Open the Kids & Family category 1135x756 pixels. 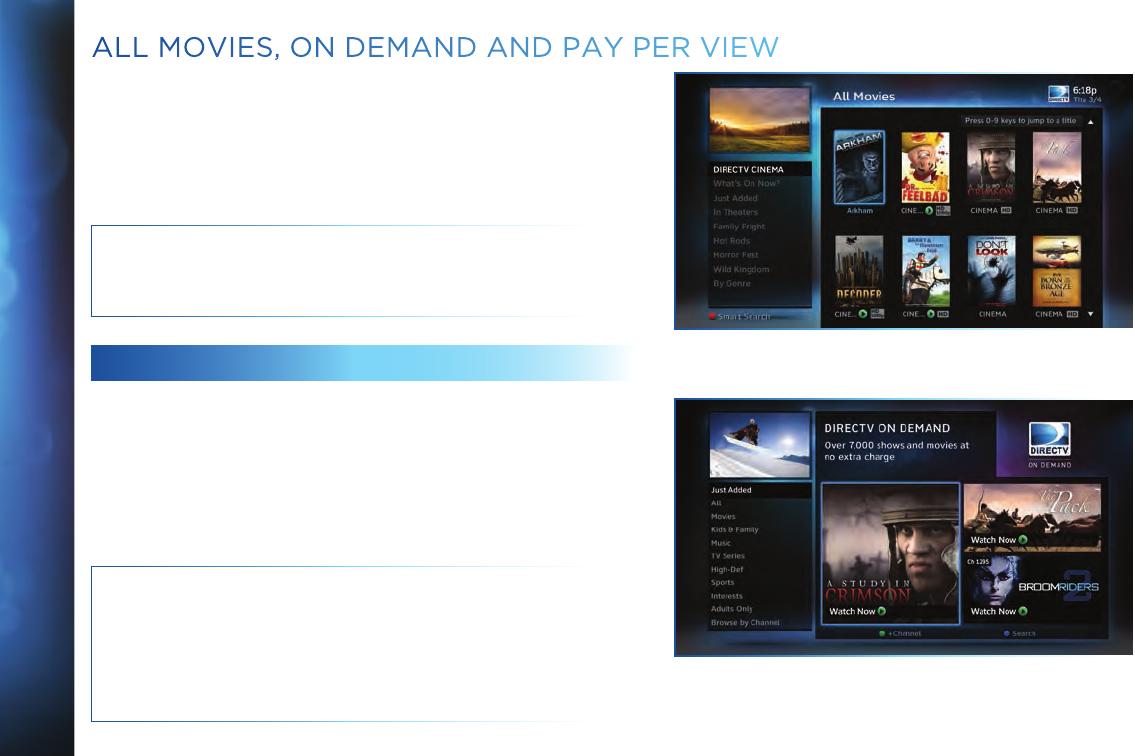pos(735,529)
